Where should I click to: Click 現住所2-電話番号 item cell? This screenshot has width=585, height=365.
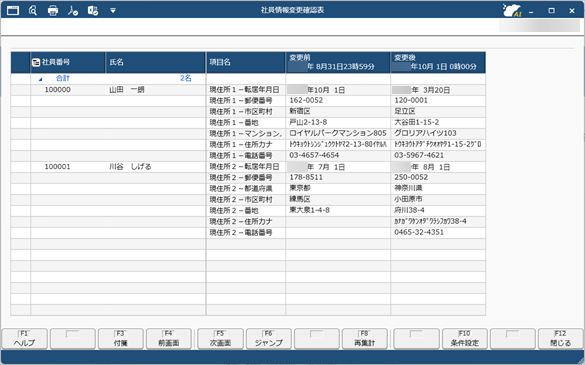click(245, 233)
